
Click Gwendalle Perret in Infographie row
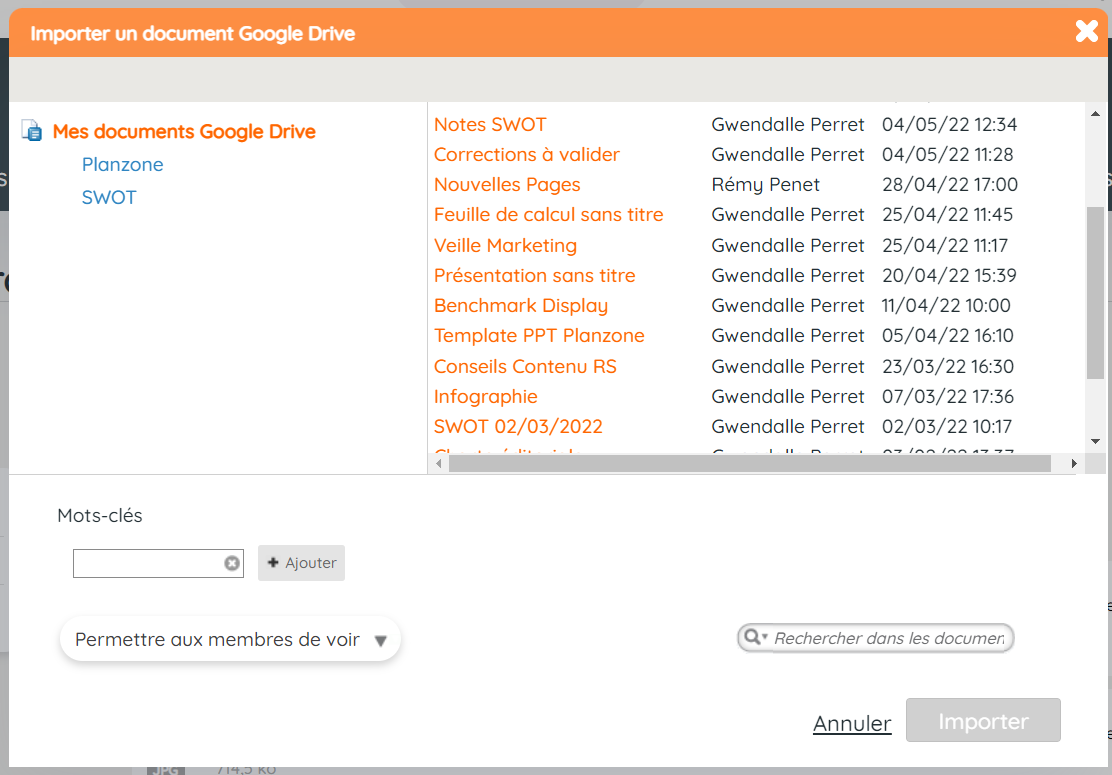(x=788, y=396)
